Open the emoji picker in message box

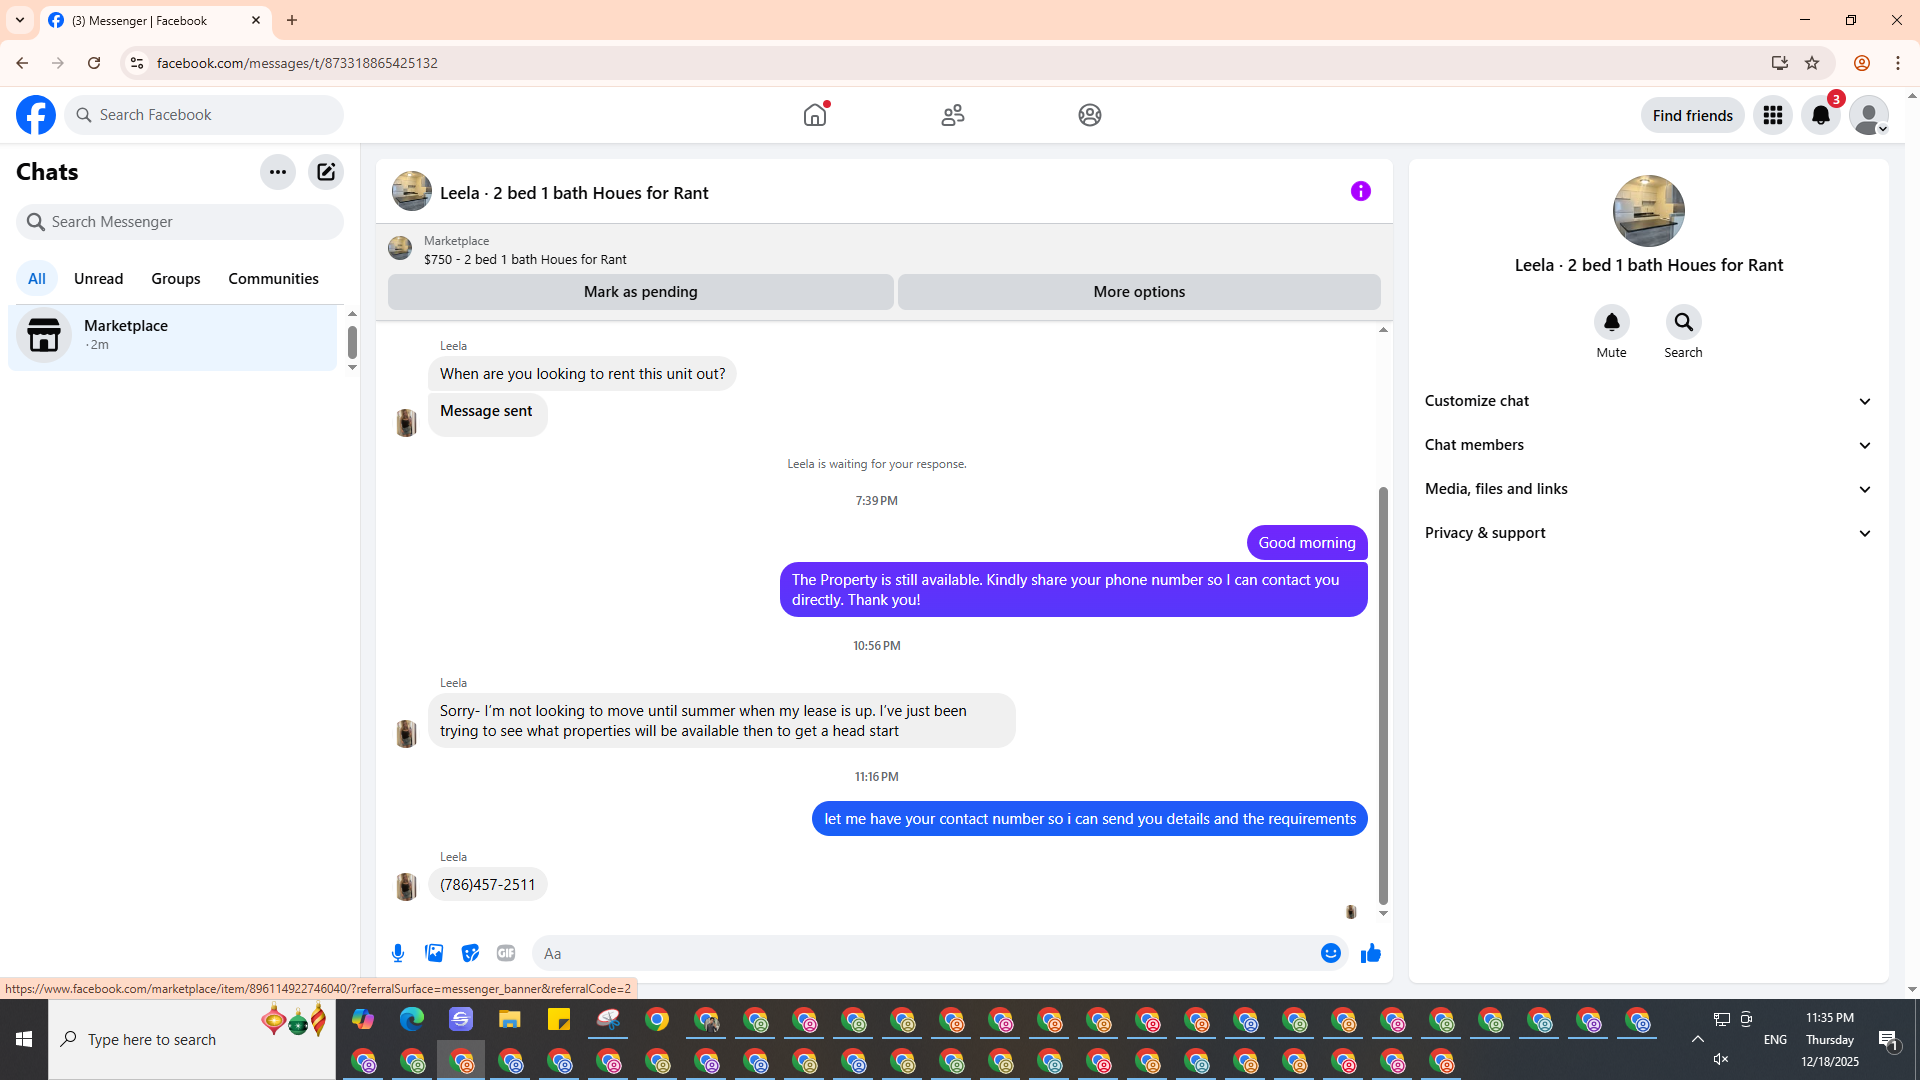click(1330, 953)
